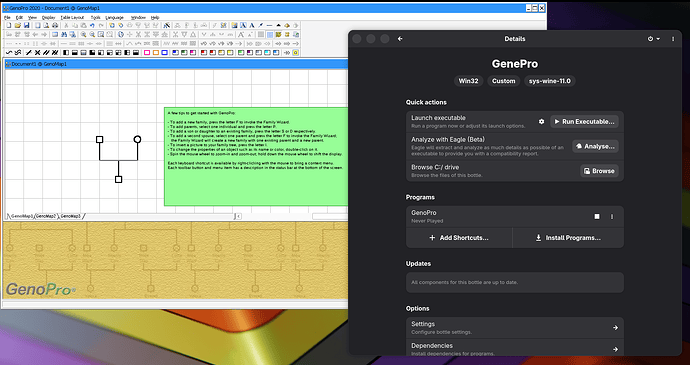Open the Table Layout menu
690x365 pixels.
pos(72,18)
